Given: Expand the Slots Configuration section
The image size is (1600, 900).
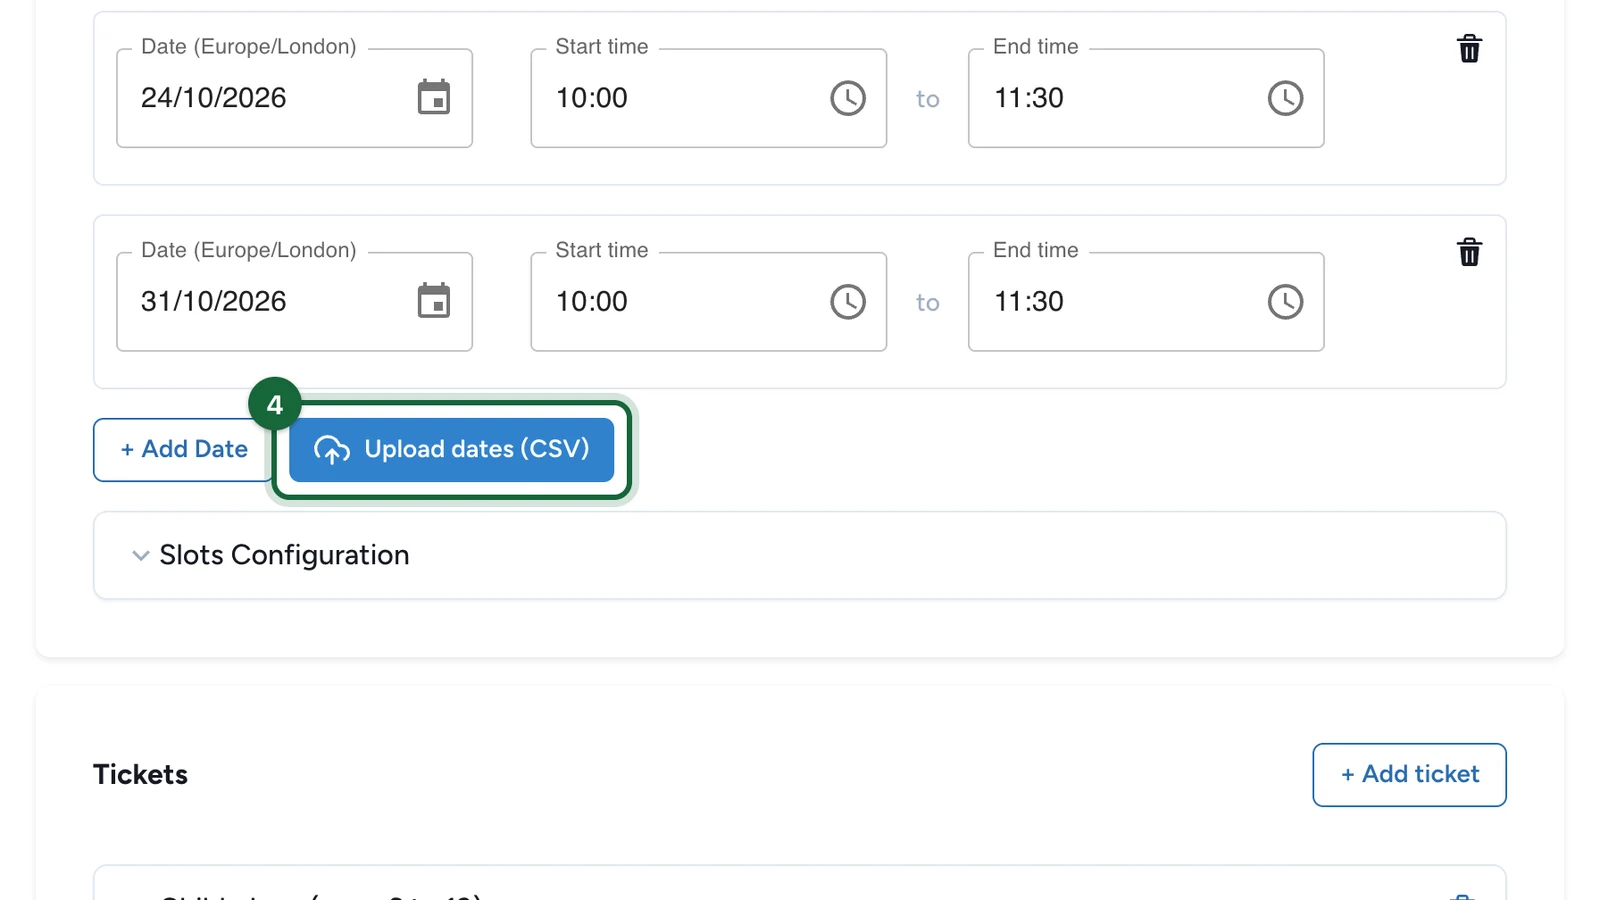Looking at the screenshot, I should (799, 555).
